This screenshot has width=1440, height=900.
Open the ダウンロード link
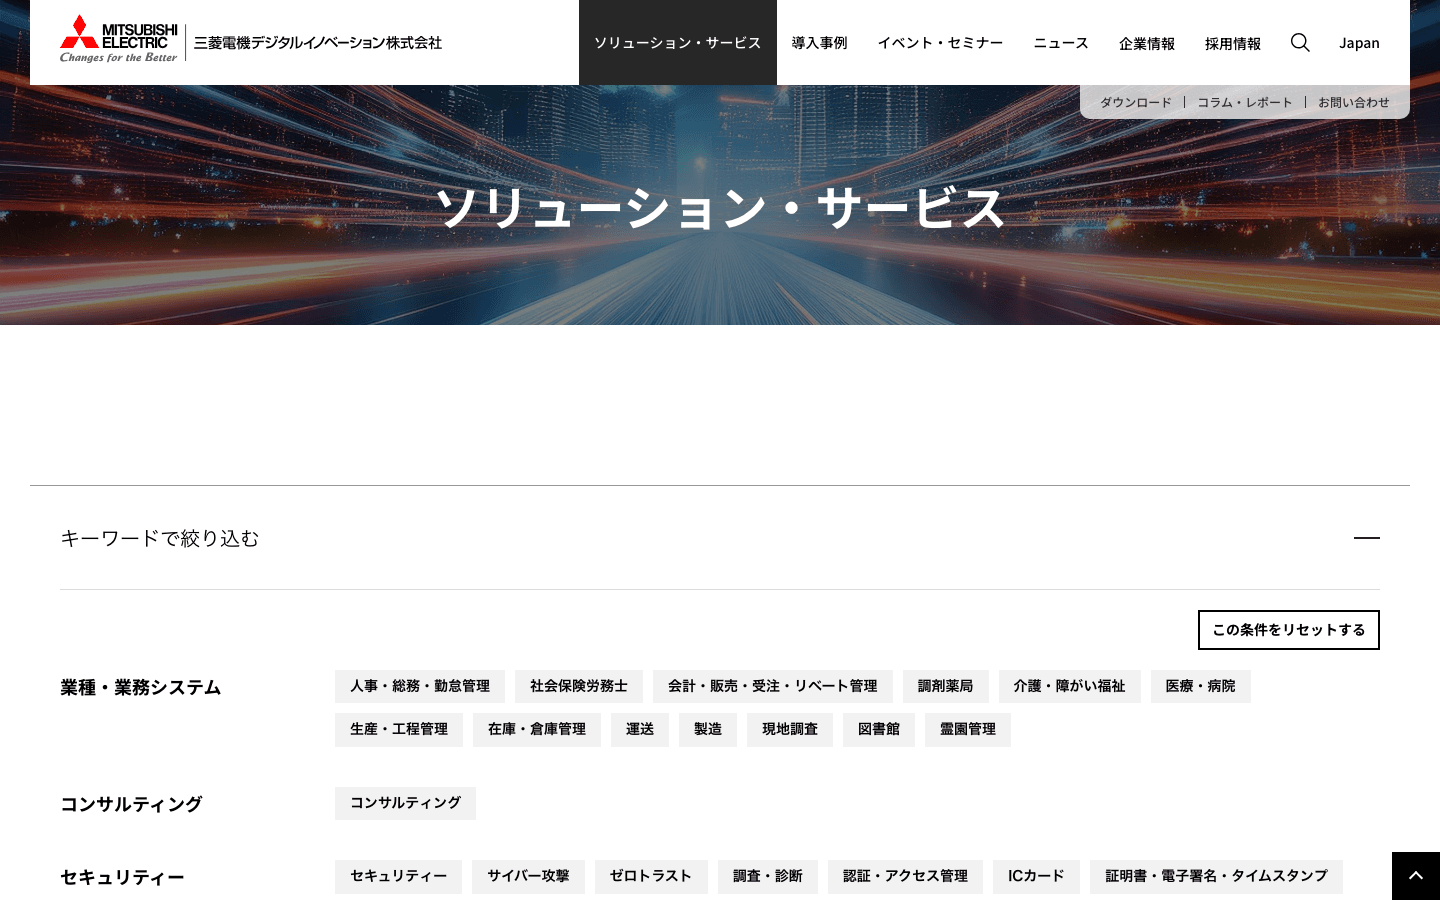coord(1136,102)
